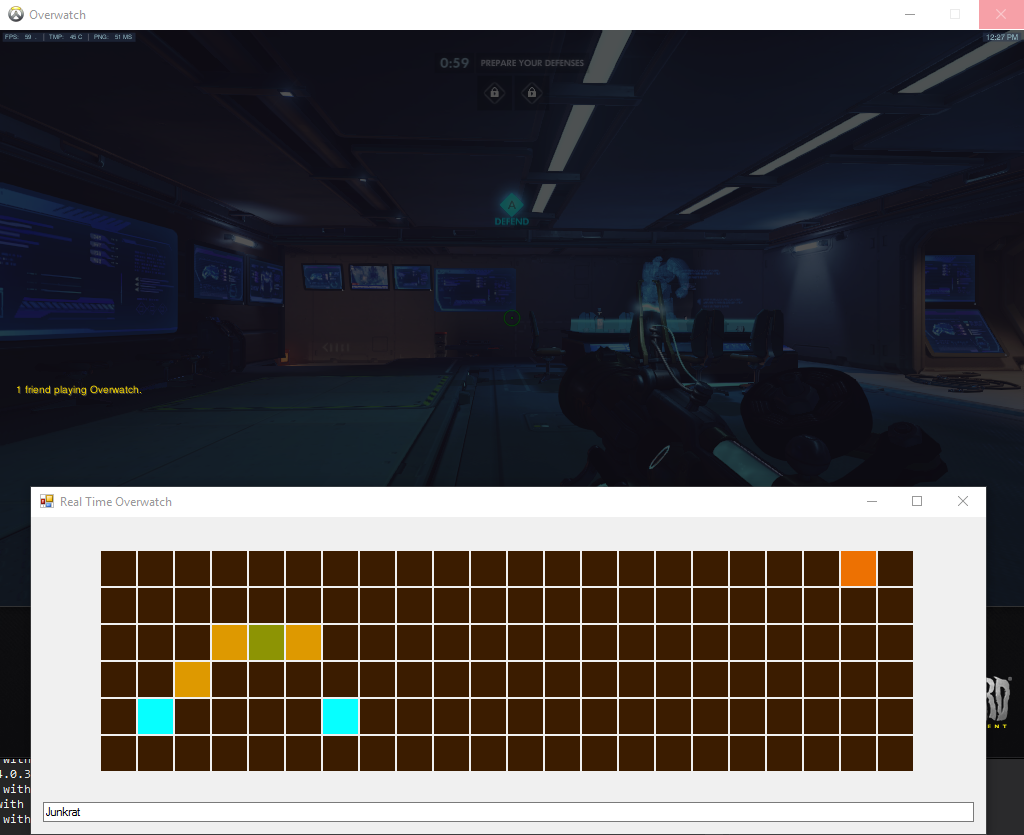This screenshot has width=1024, height=835.
Task: Click the Real Time Overwatch app icon
Action: pyautogui.click(x=47, y=501)
